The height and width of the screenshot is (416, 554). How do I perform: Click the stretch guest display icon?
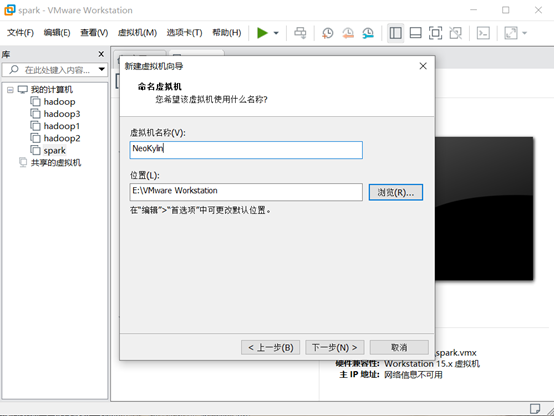click(511, 33)
